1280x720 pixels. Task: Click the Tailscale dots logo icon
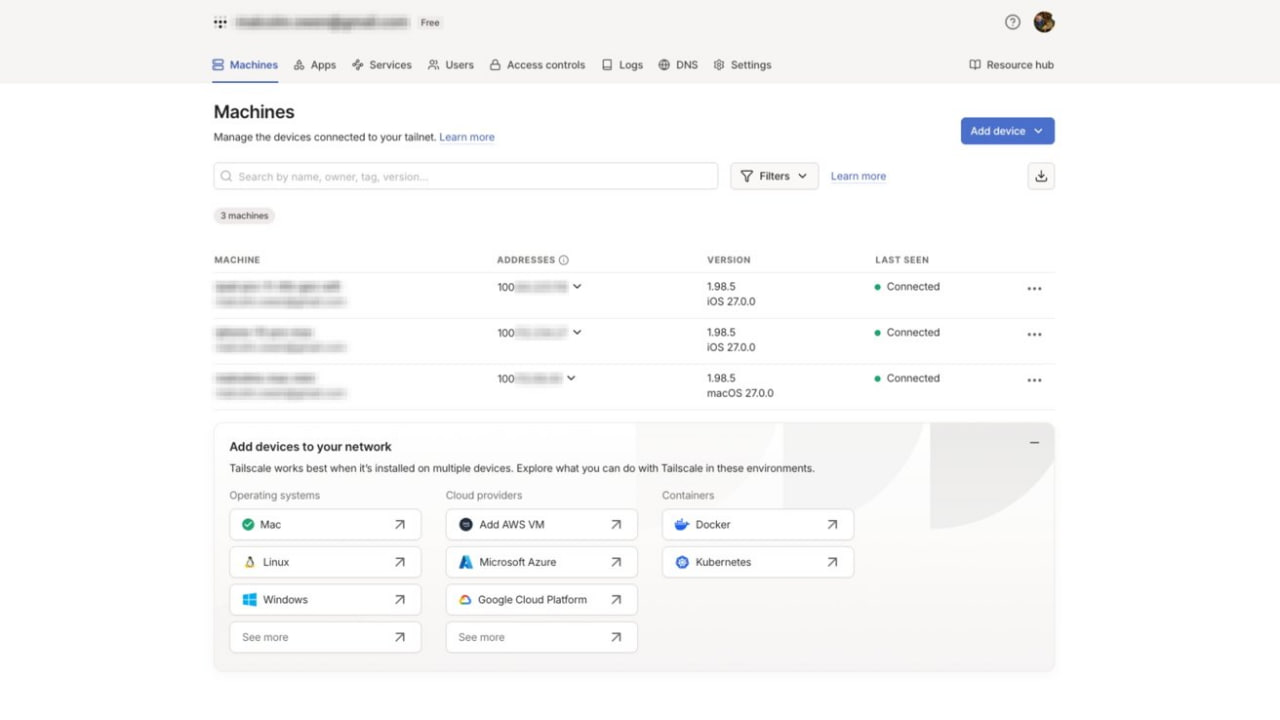pos(220,22)
